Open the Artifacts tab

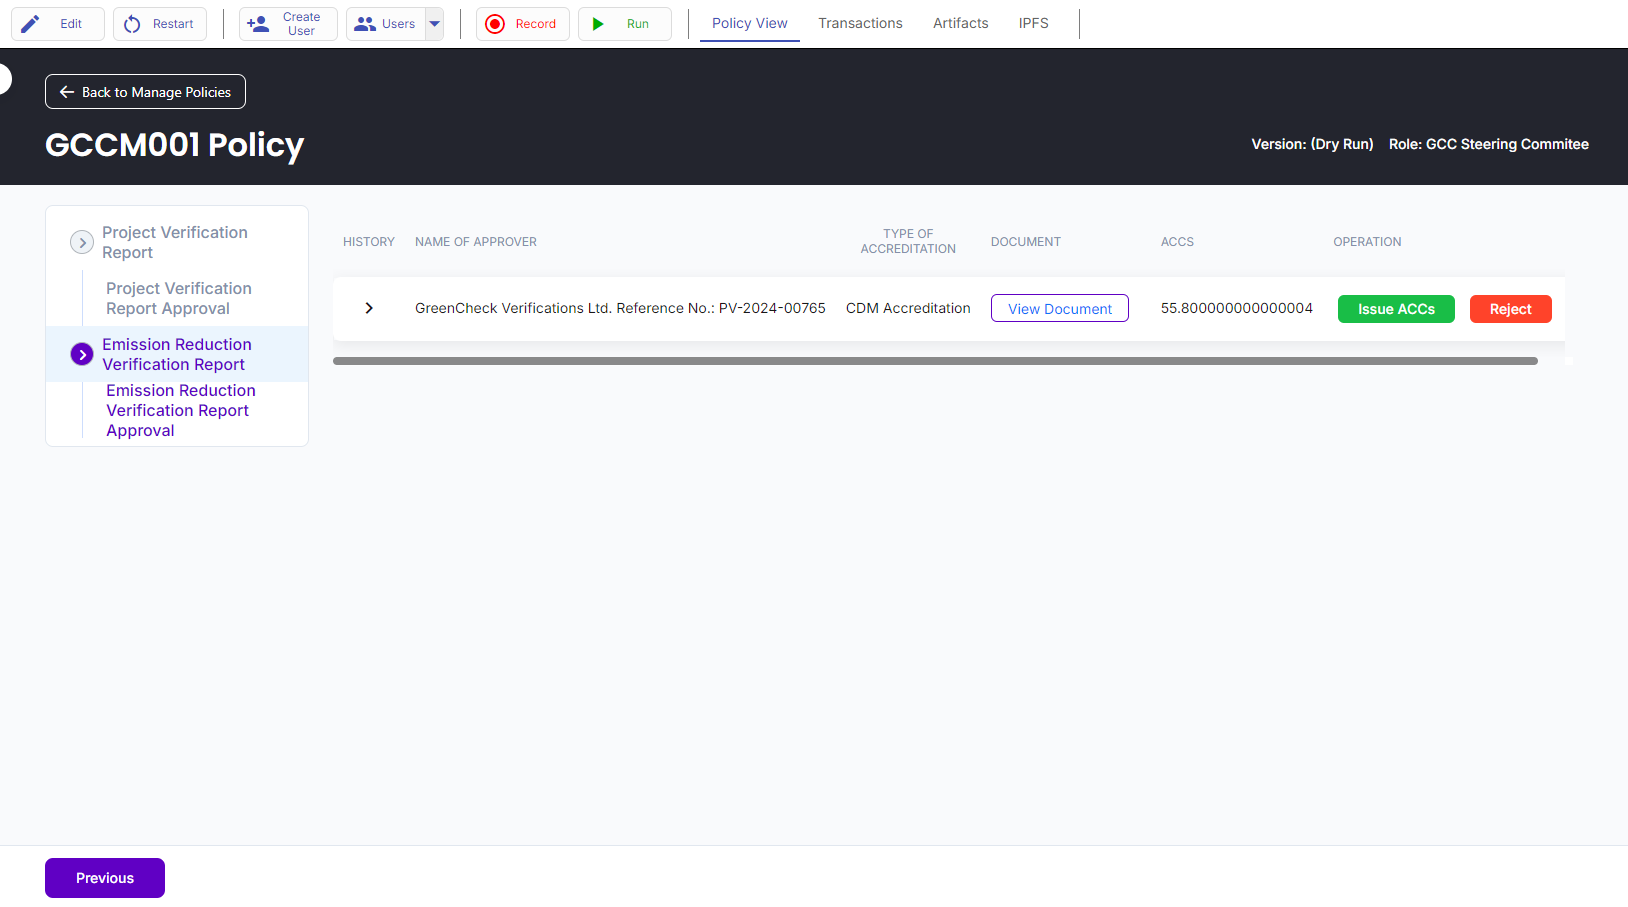point(960,23)
